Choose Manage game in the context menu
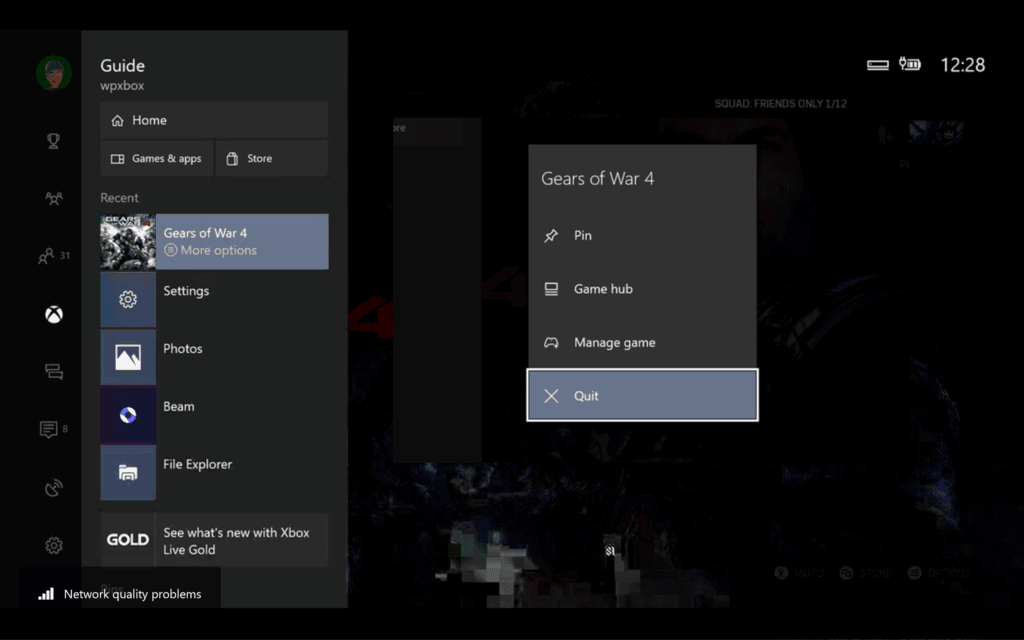Viewport: 1024px width, 640px height. [643, 342]
